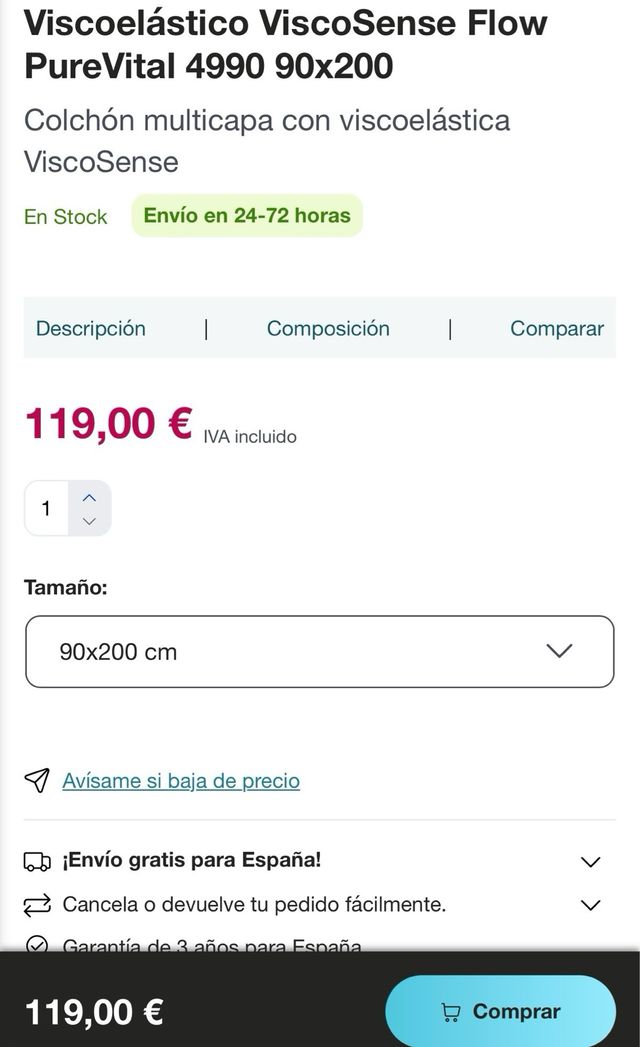The width and height of the screenshot is (640, 1047).
Task: Click the Envío en 24-72 horas badge
Action: pyautogui.click(x=246, y=215)
